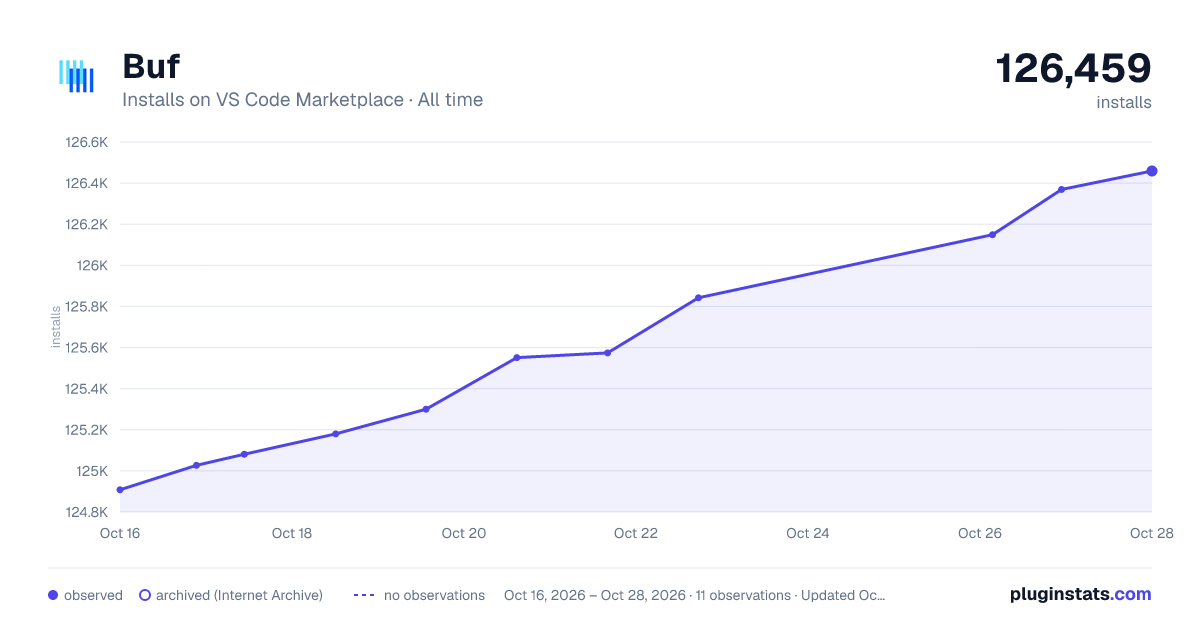Viewport: 1200px width, 630px height.
Task: Click the date range and observations footer text
Action: click(695, 595)
